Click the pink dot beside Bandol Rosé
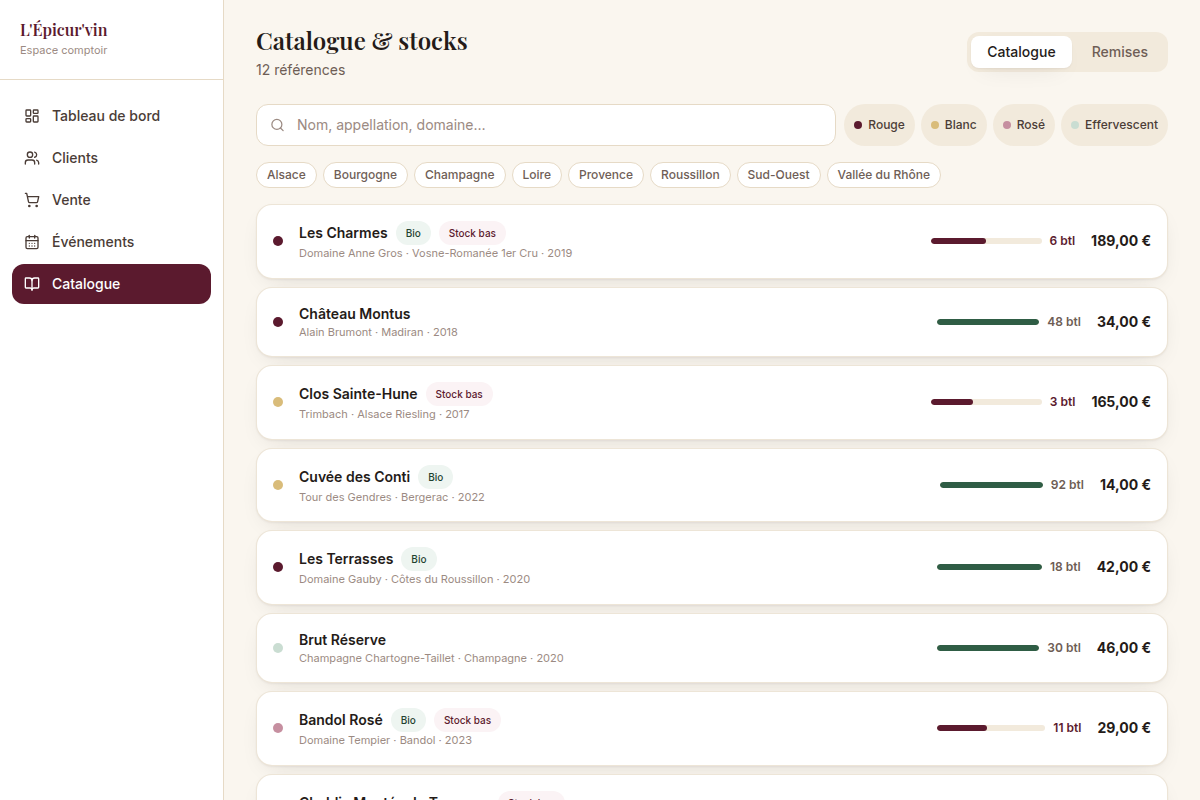The image size is (1200, 800). 278,728
